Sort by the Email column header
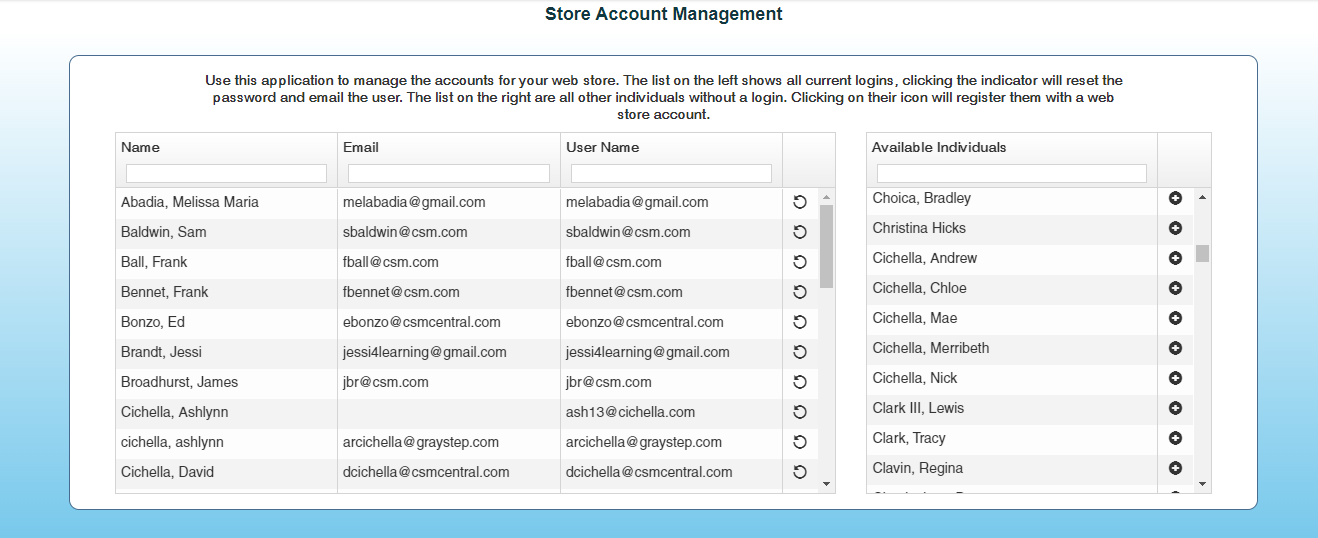1318x538 pixels. 361,147
